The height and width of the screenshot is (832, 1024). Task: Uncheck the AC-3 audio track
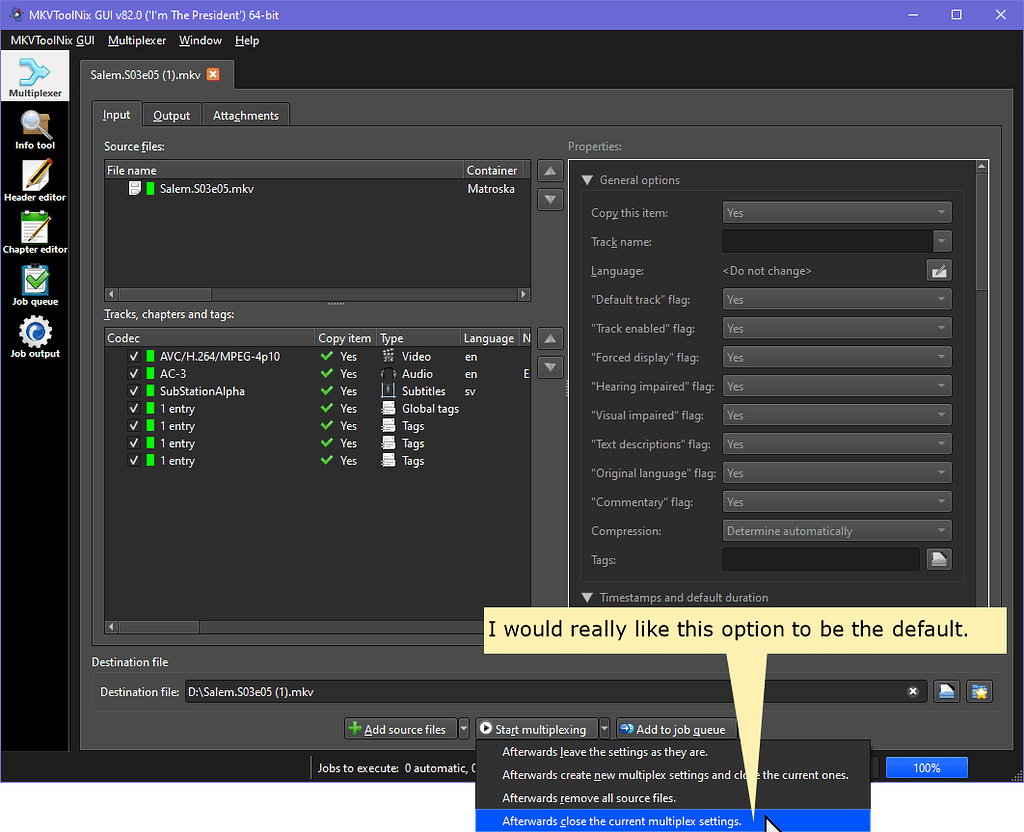[134, 373]
